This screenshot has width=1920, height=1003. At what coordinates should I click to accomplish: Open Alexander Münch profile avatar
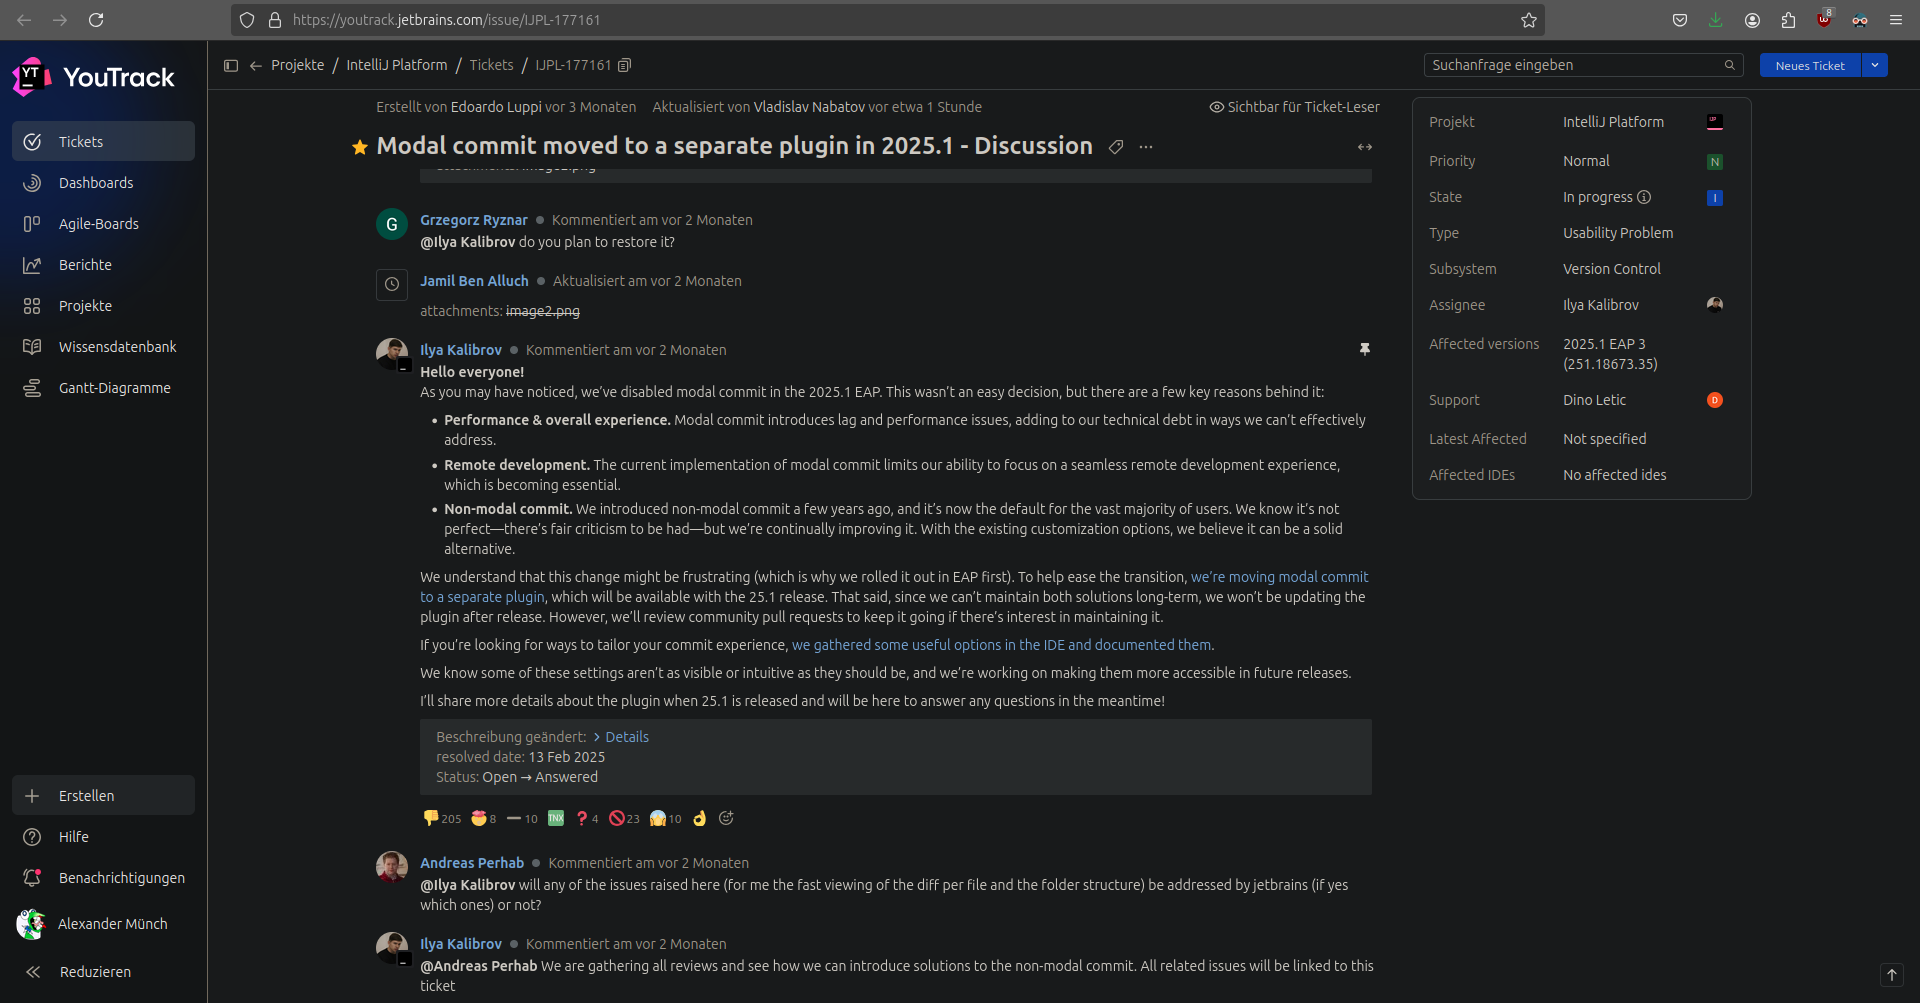point(31,924)
